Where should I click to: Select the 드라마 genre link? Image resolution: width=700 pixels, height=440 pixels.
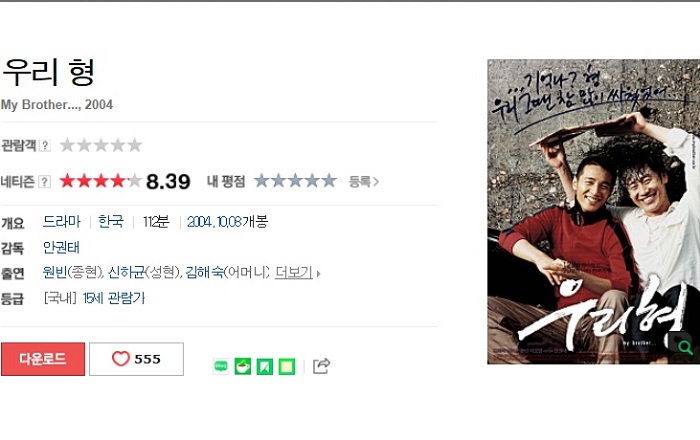click(x=62, y=222)
